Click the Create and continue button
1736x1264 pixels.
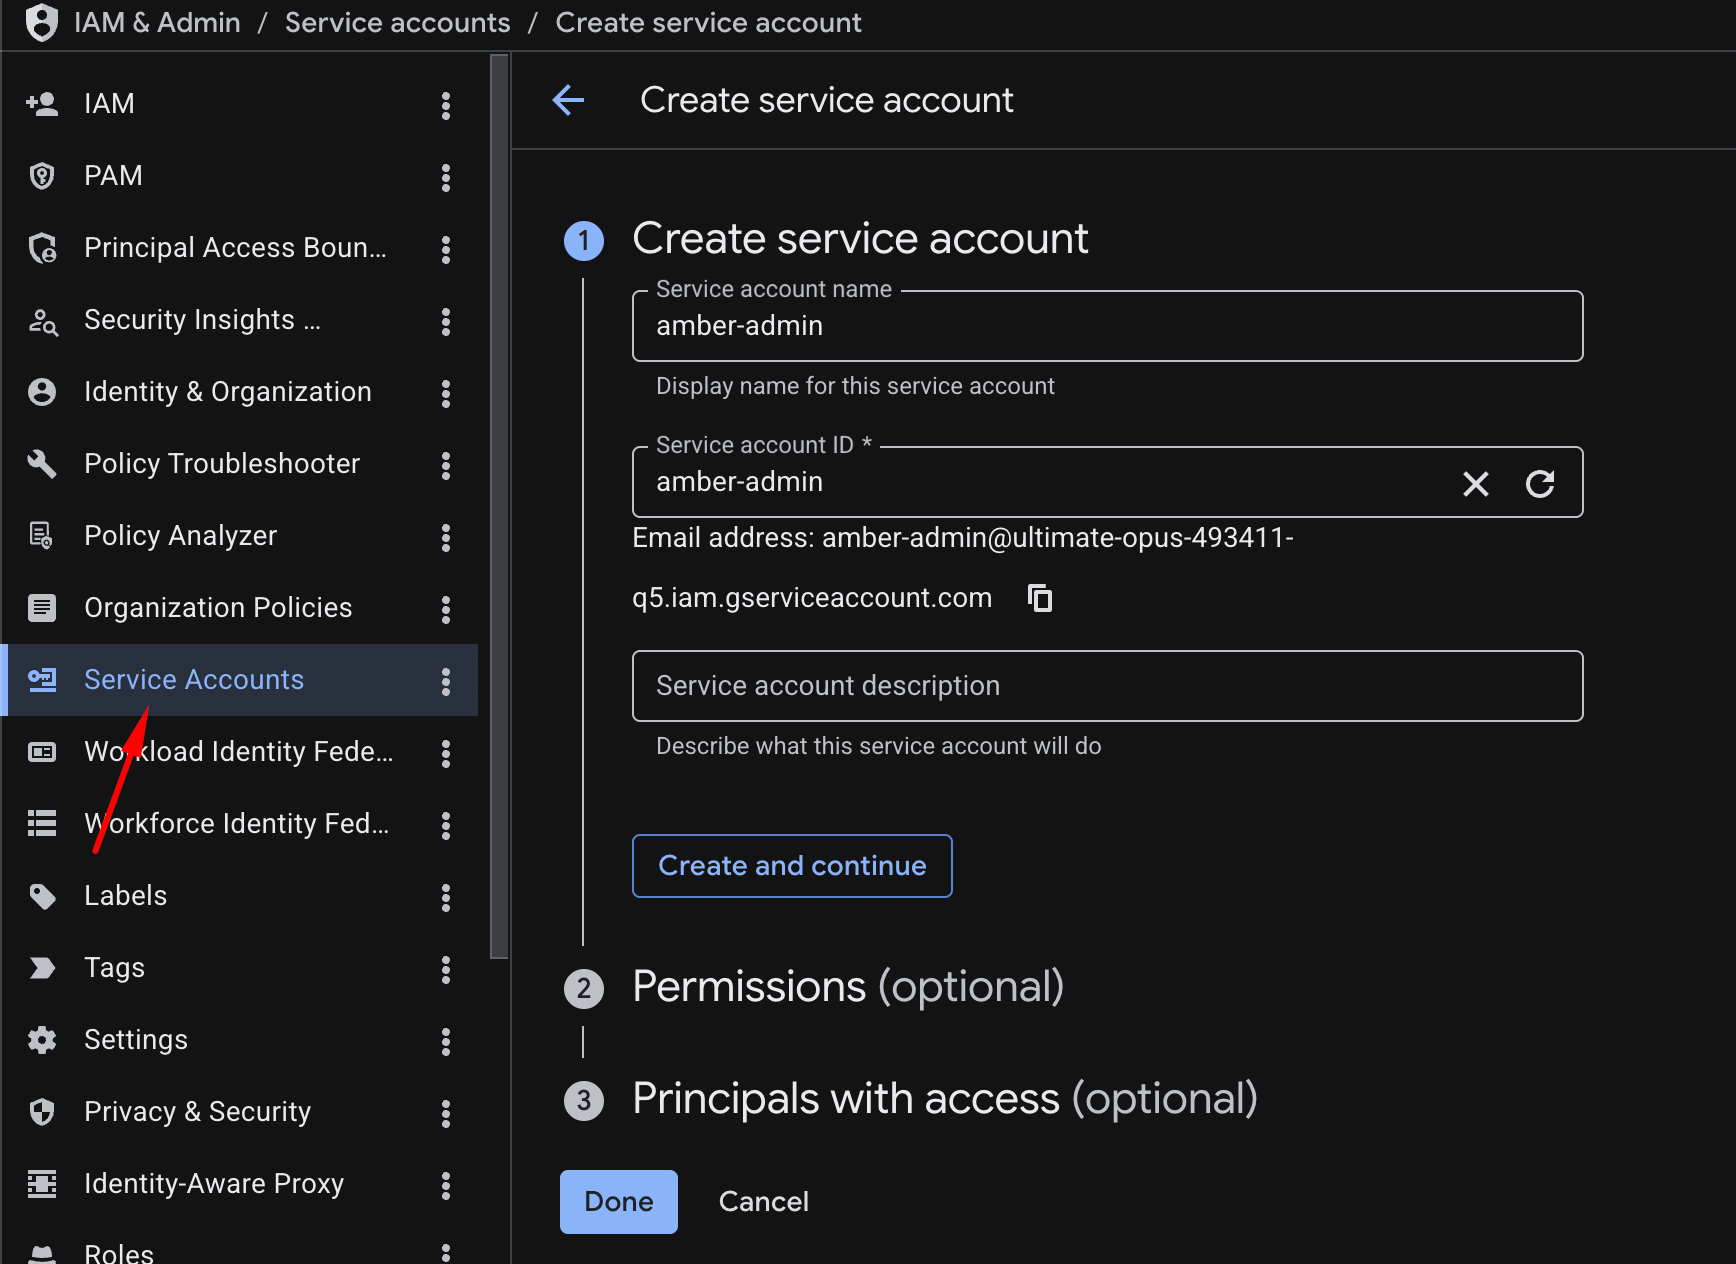792,866
